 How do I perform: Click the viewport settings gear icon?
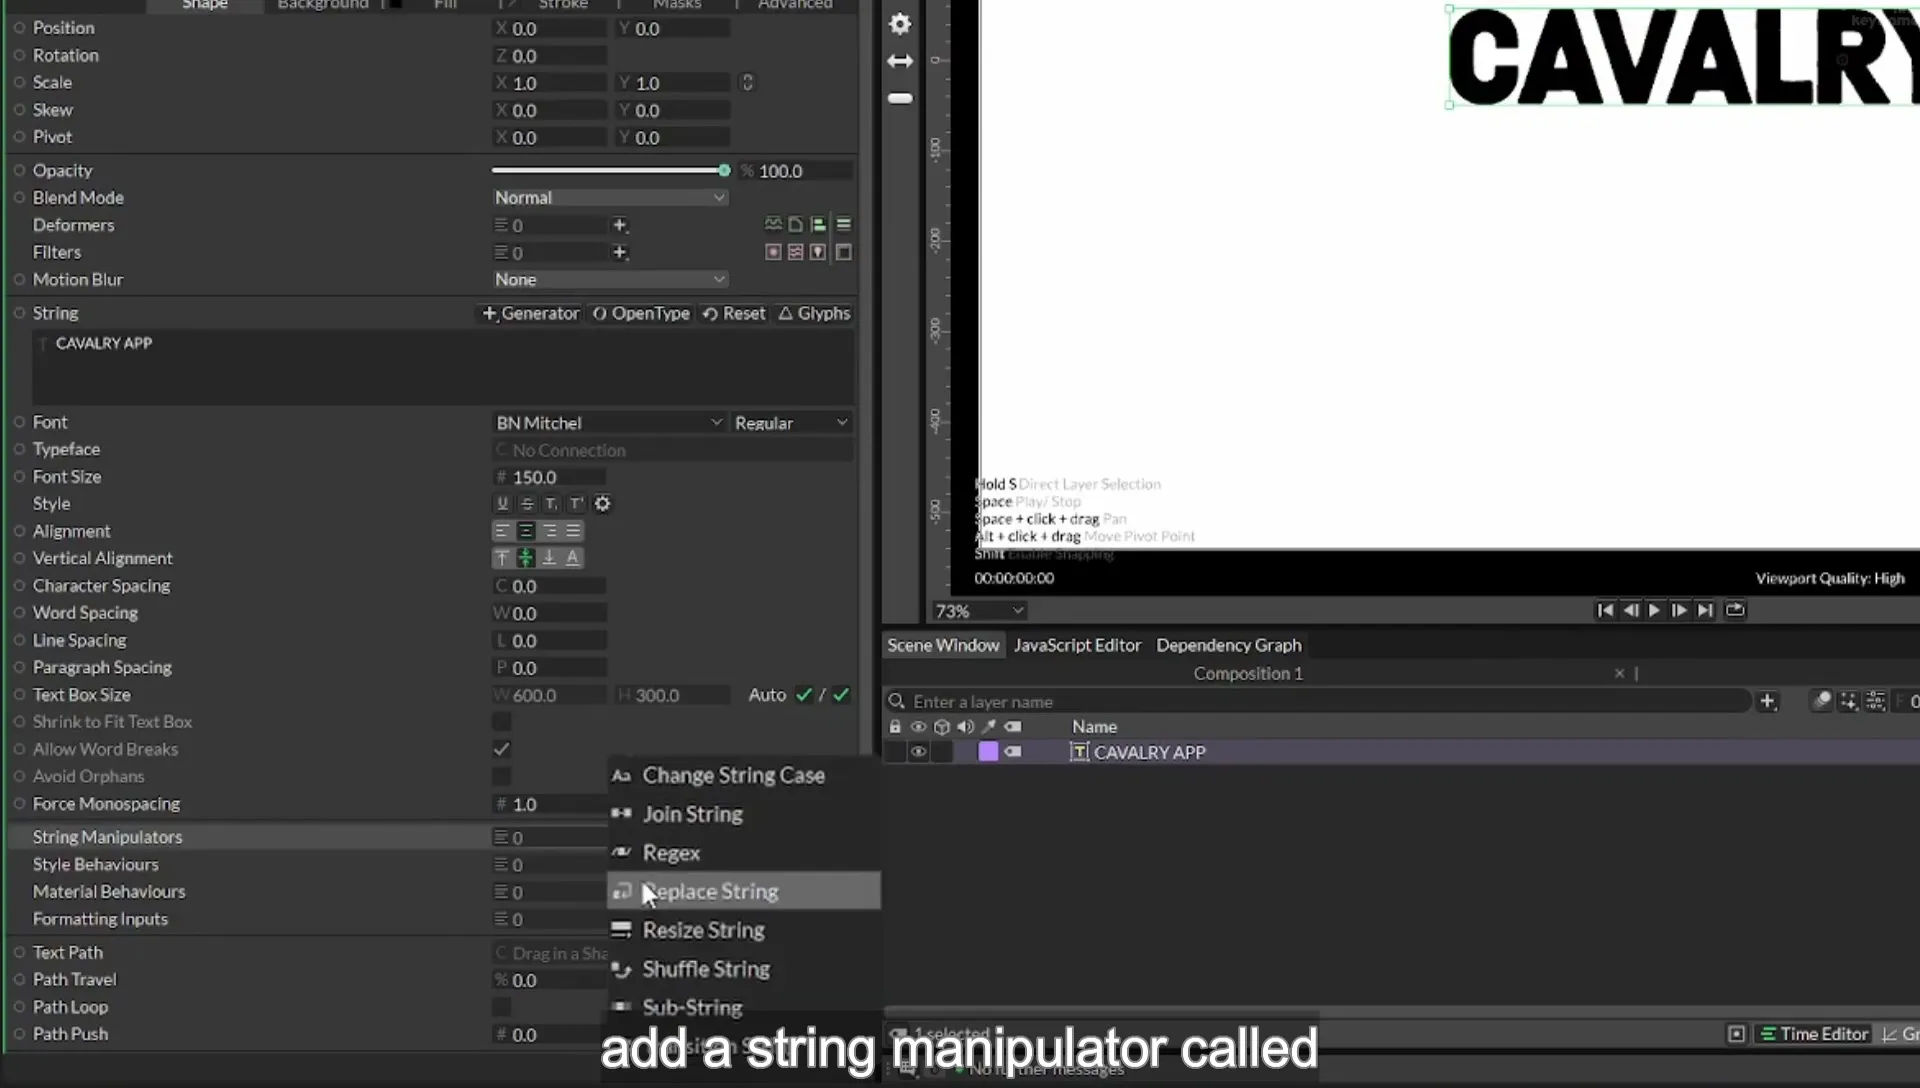(900, 24)
